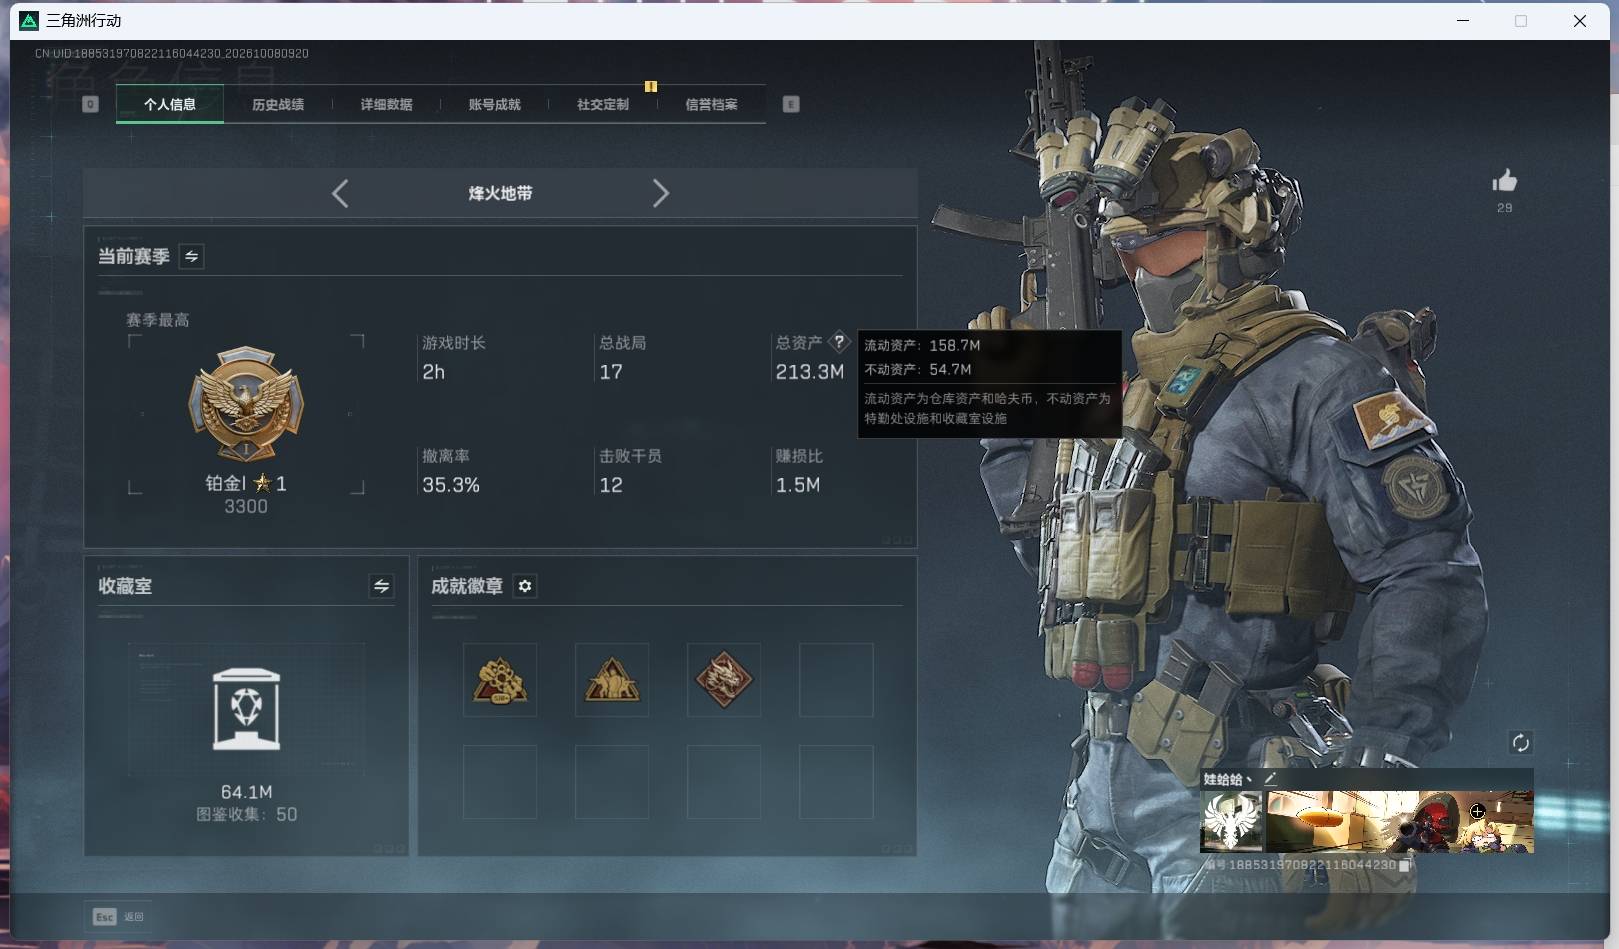Click the 烽火地带 mode title

[x=500, y=193]
